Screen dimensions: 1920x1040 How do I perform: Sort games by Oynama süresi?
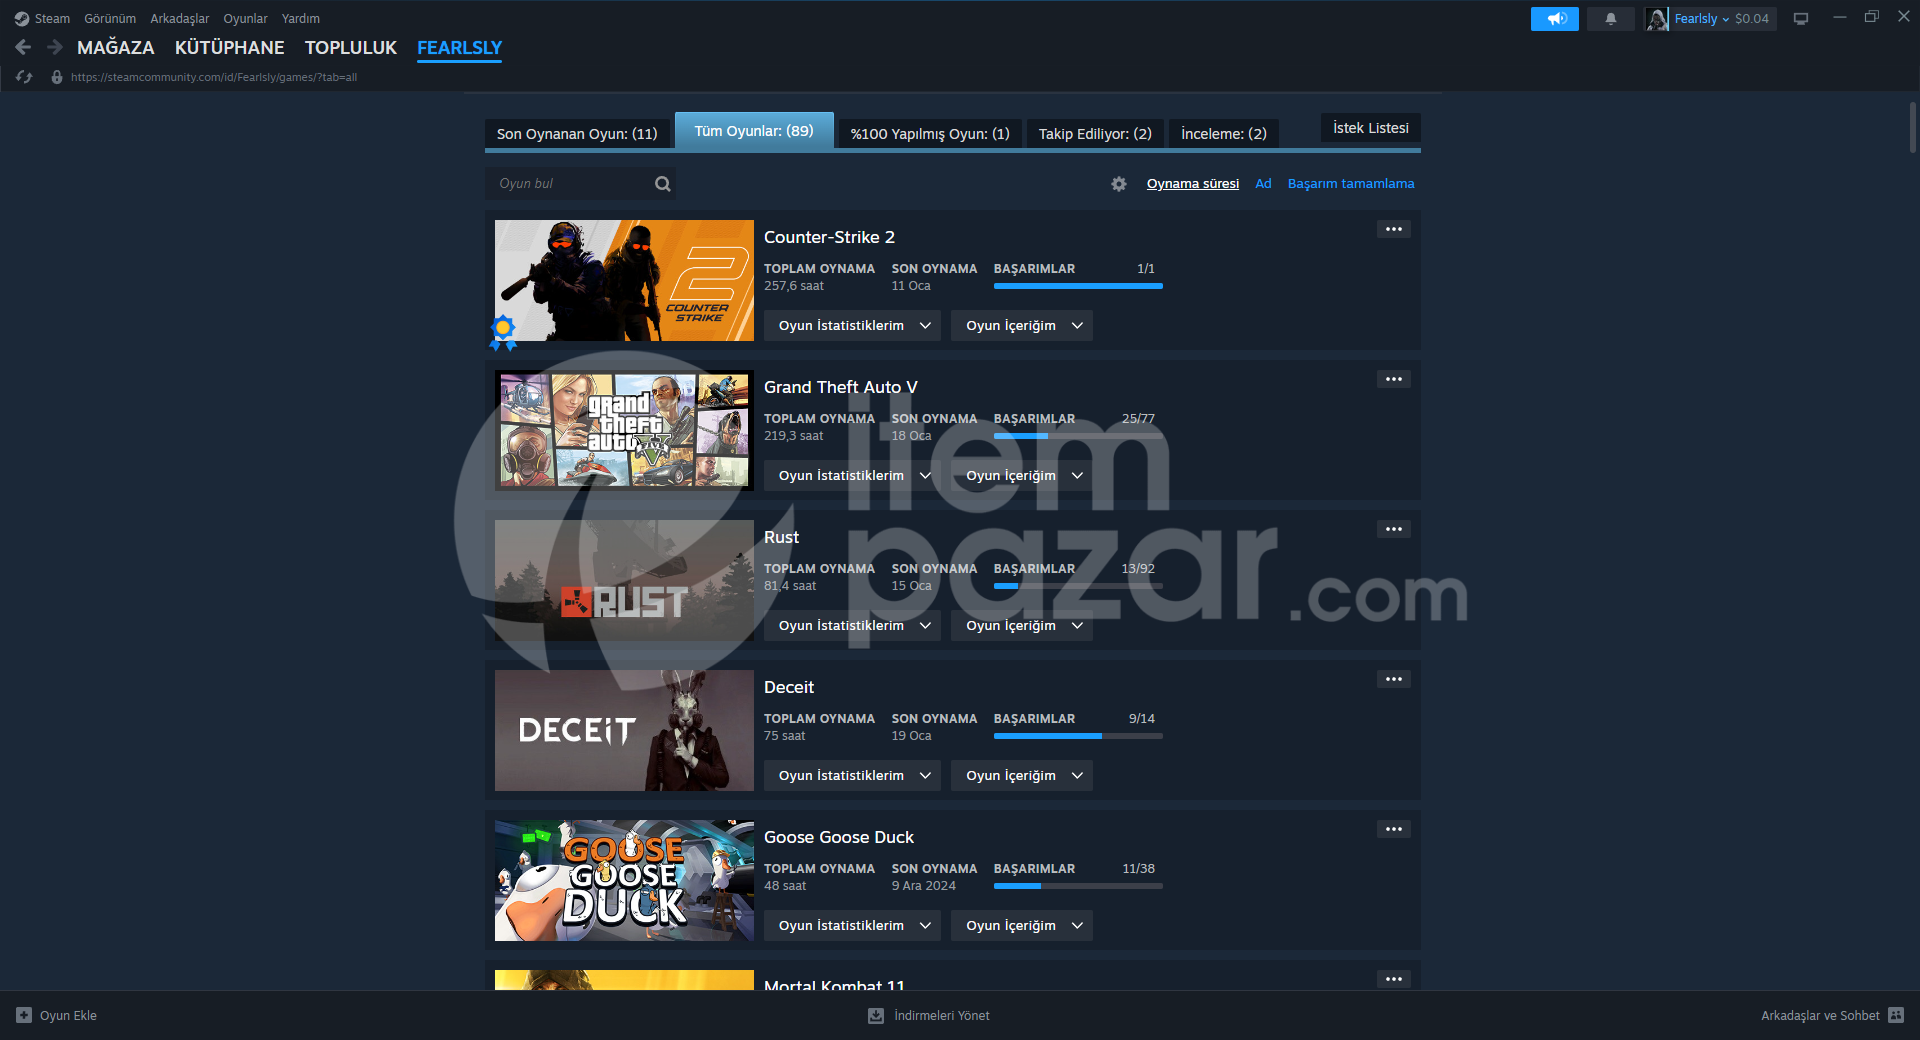[x=1193, y=184]
